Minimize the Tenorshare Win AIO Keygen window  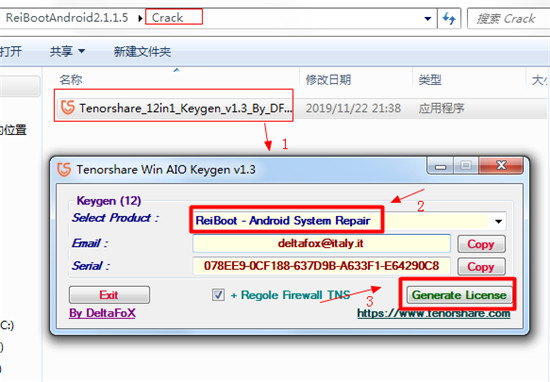tap(441, 166)
